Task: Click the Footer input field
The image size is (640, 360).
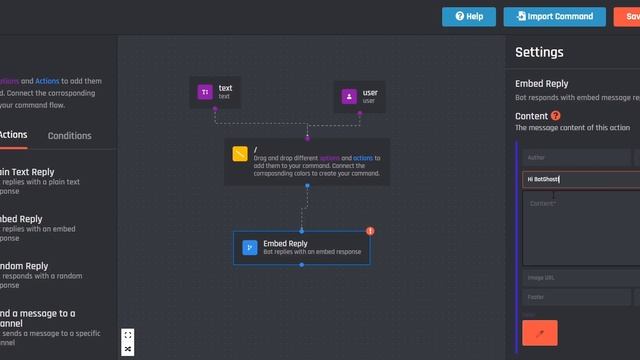Action: [577, 297]
